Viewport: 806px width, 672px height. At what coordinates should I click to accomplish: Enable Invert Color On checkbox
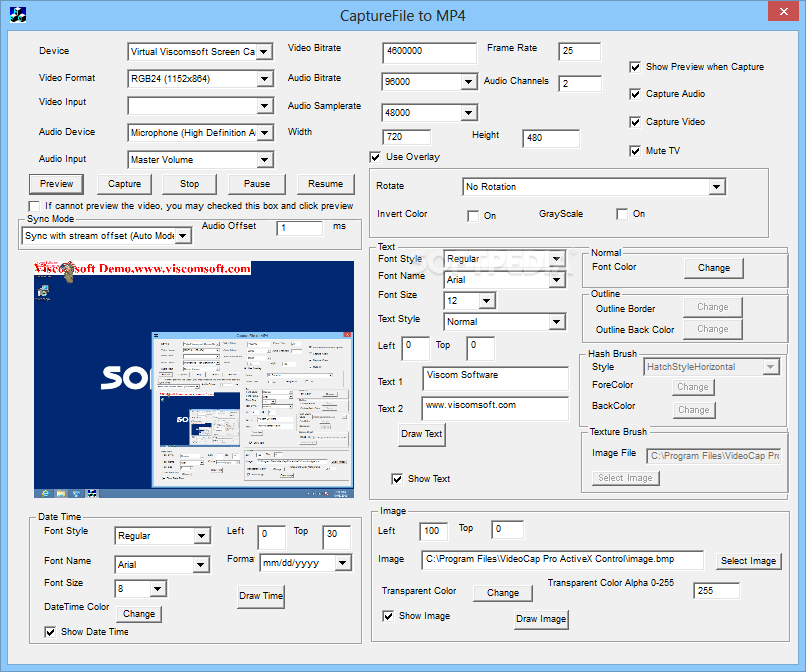pos(473,216)
